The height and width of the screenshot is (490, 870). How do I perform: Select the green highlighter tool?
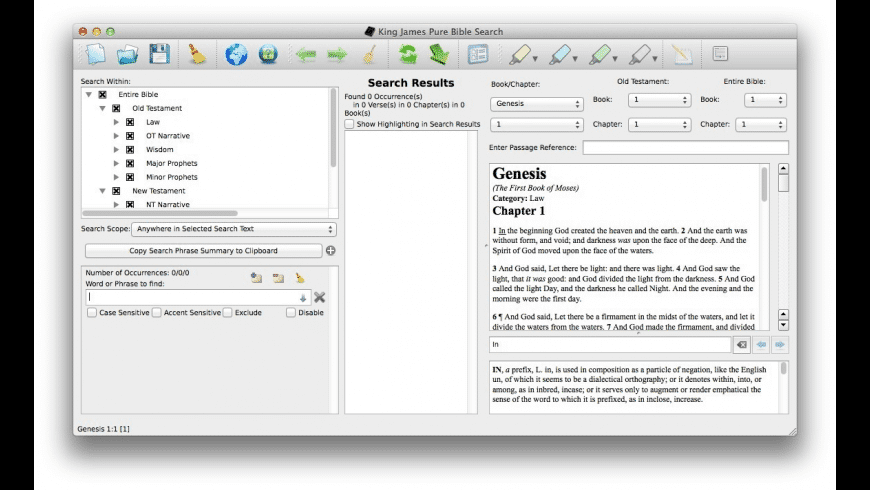click(x=599, y=54)
